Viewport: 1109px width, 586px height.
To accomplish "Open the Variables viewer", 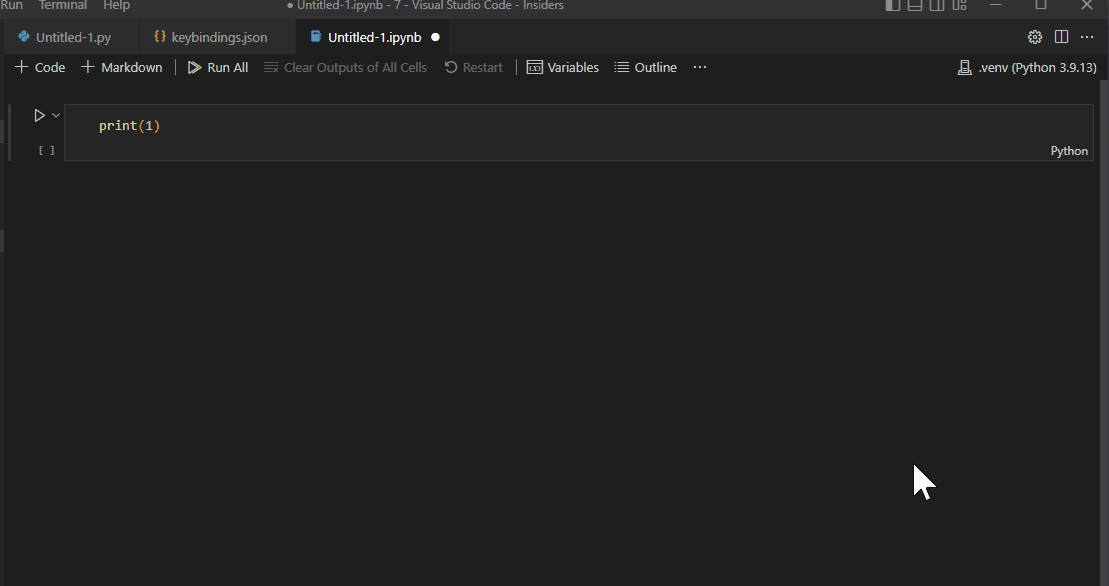I will pos(562,67).
